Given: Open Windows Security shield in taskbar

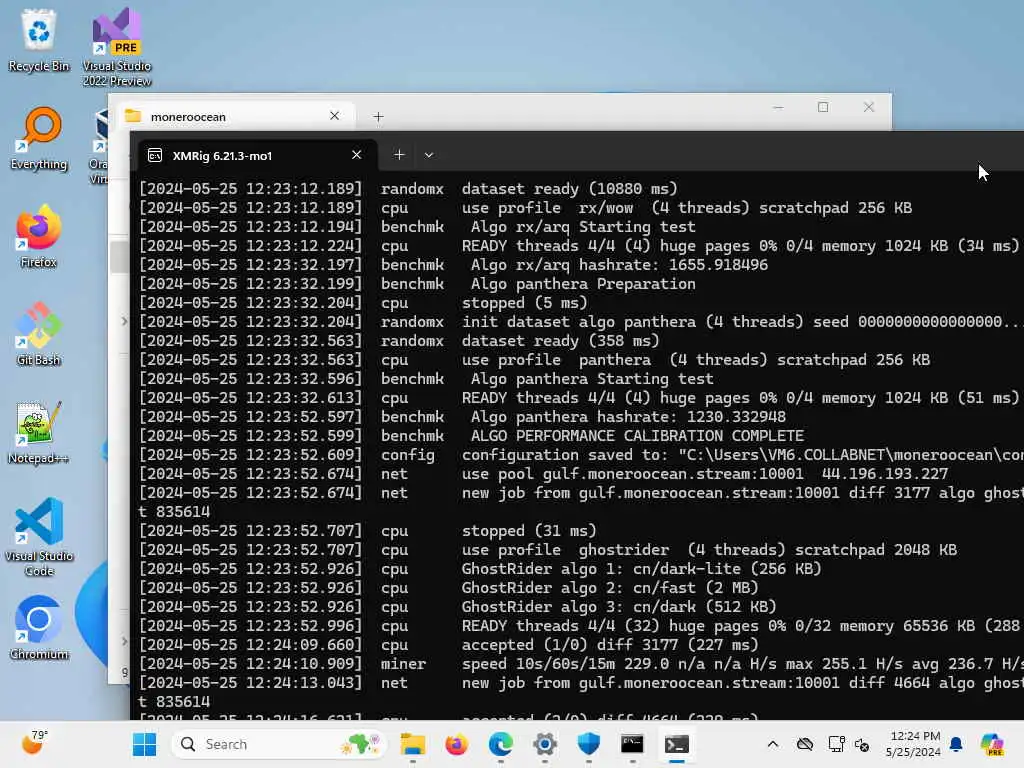Looking at the screenshot, I should (588, 744).
